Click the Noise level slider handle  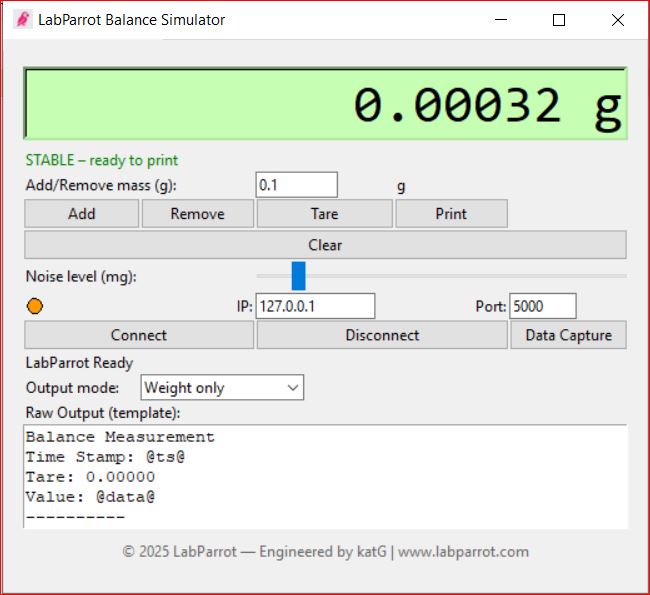click(298, 276)
